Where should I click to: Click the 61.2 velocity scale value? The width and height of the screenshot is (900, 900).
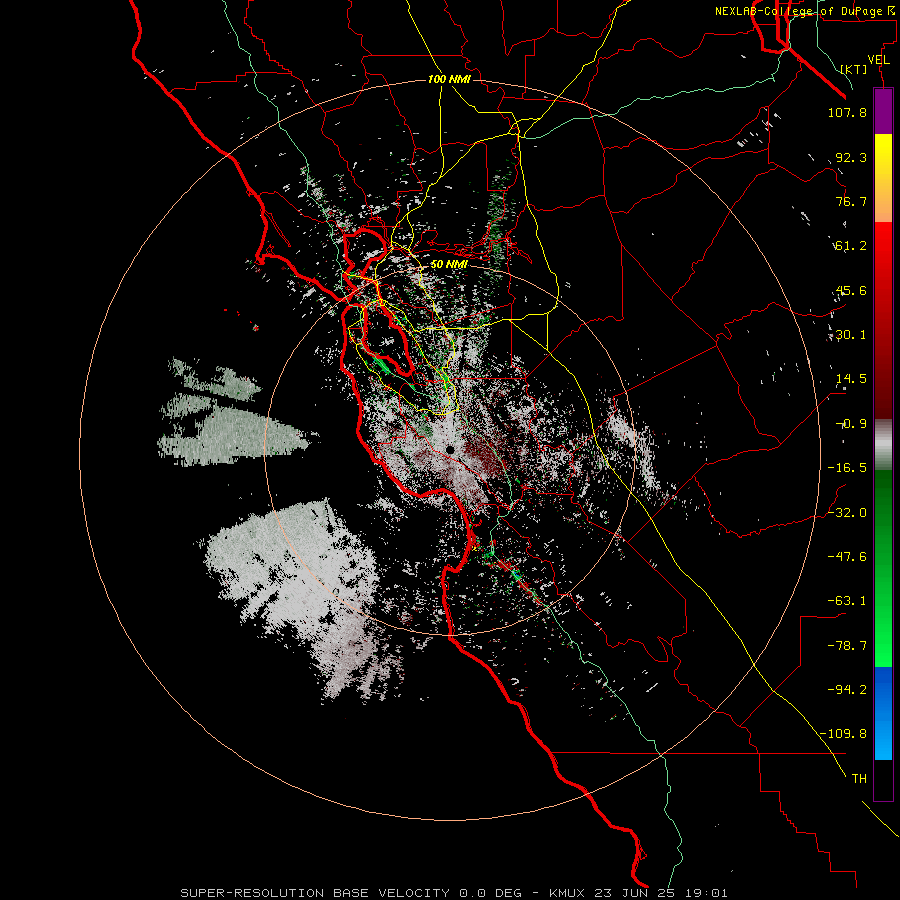(x=851, y=246)
